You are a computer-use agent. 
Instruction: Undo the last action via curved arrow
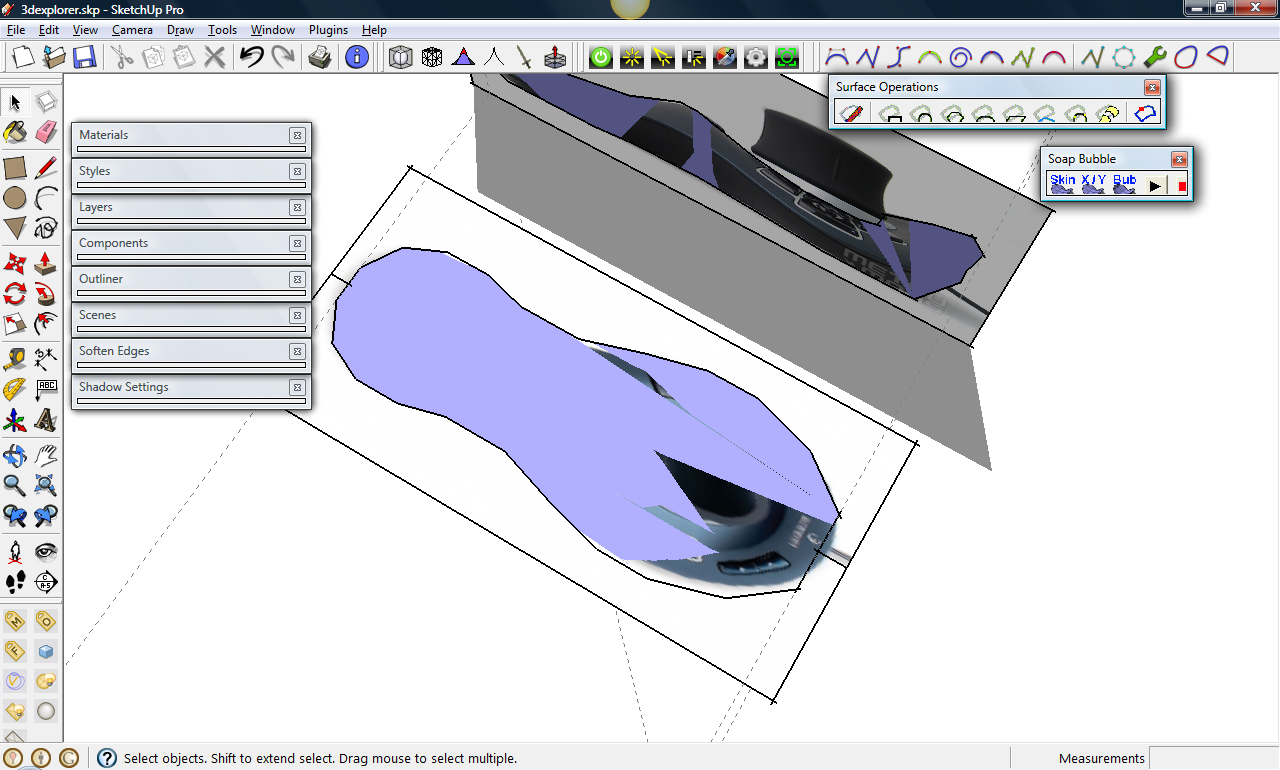[x=252, y=57]
